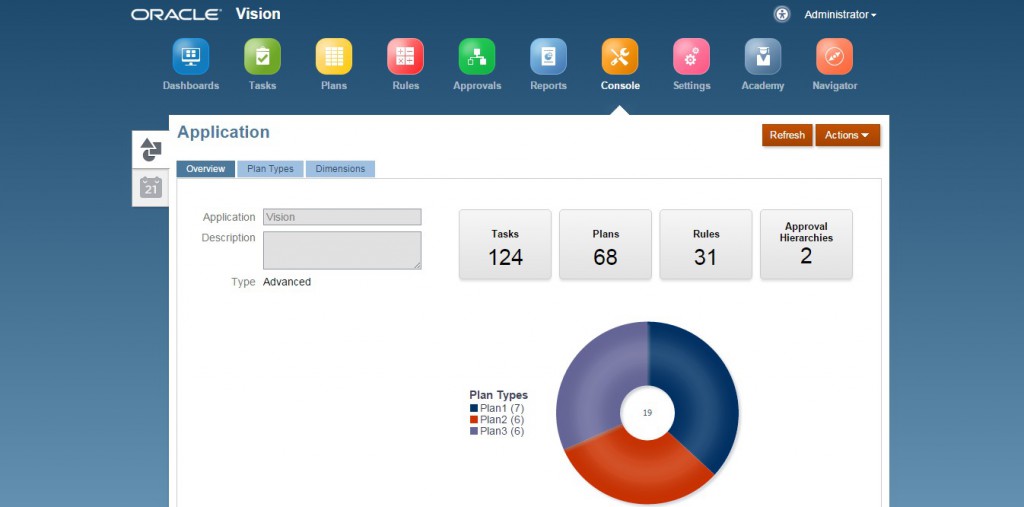
Task: Open the Reports icon
Action: coord(549,56)
